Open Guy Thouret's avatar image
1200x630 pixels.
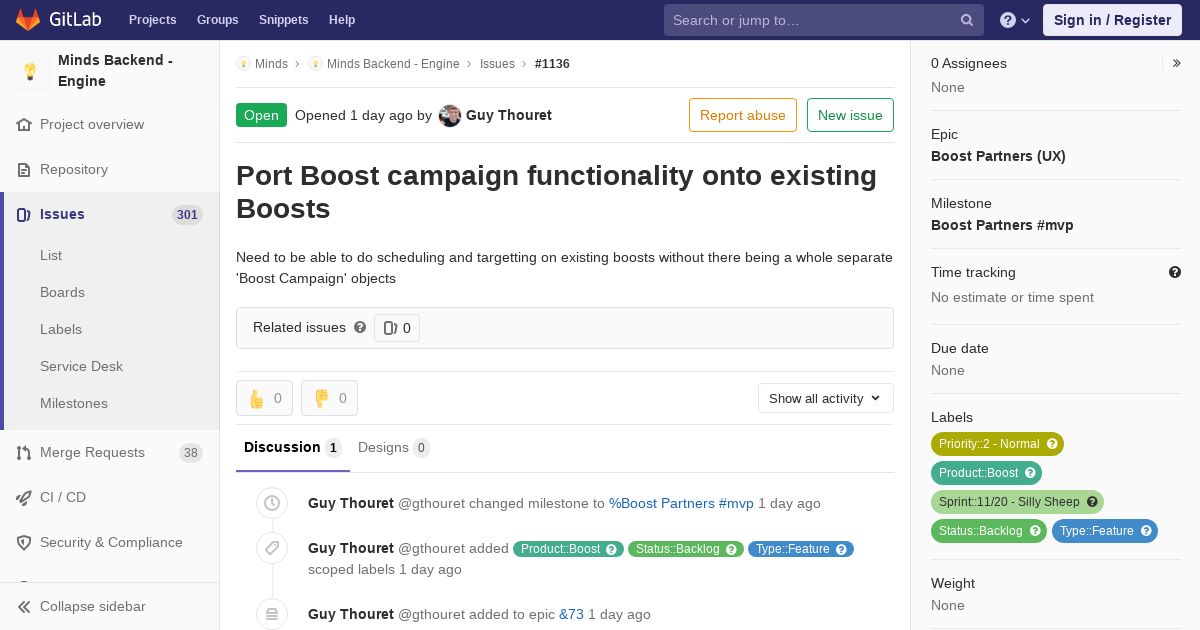click(450, 115)
